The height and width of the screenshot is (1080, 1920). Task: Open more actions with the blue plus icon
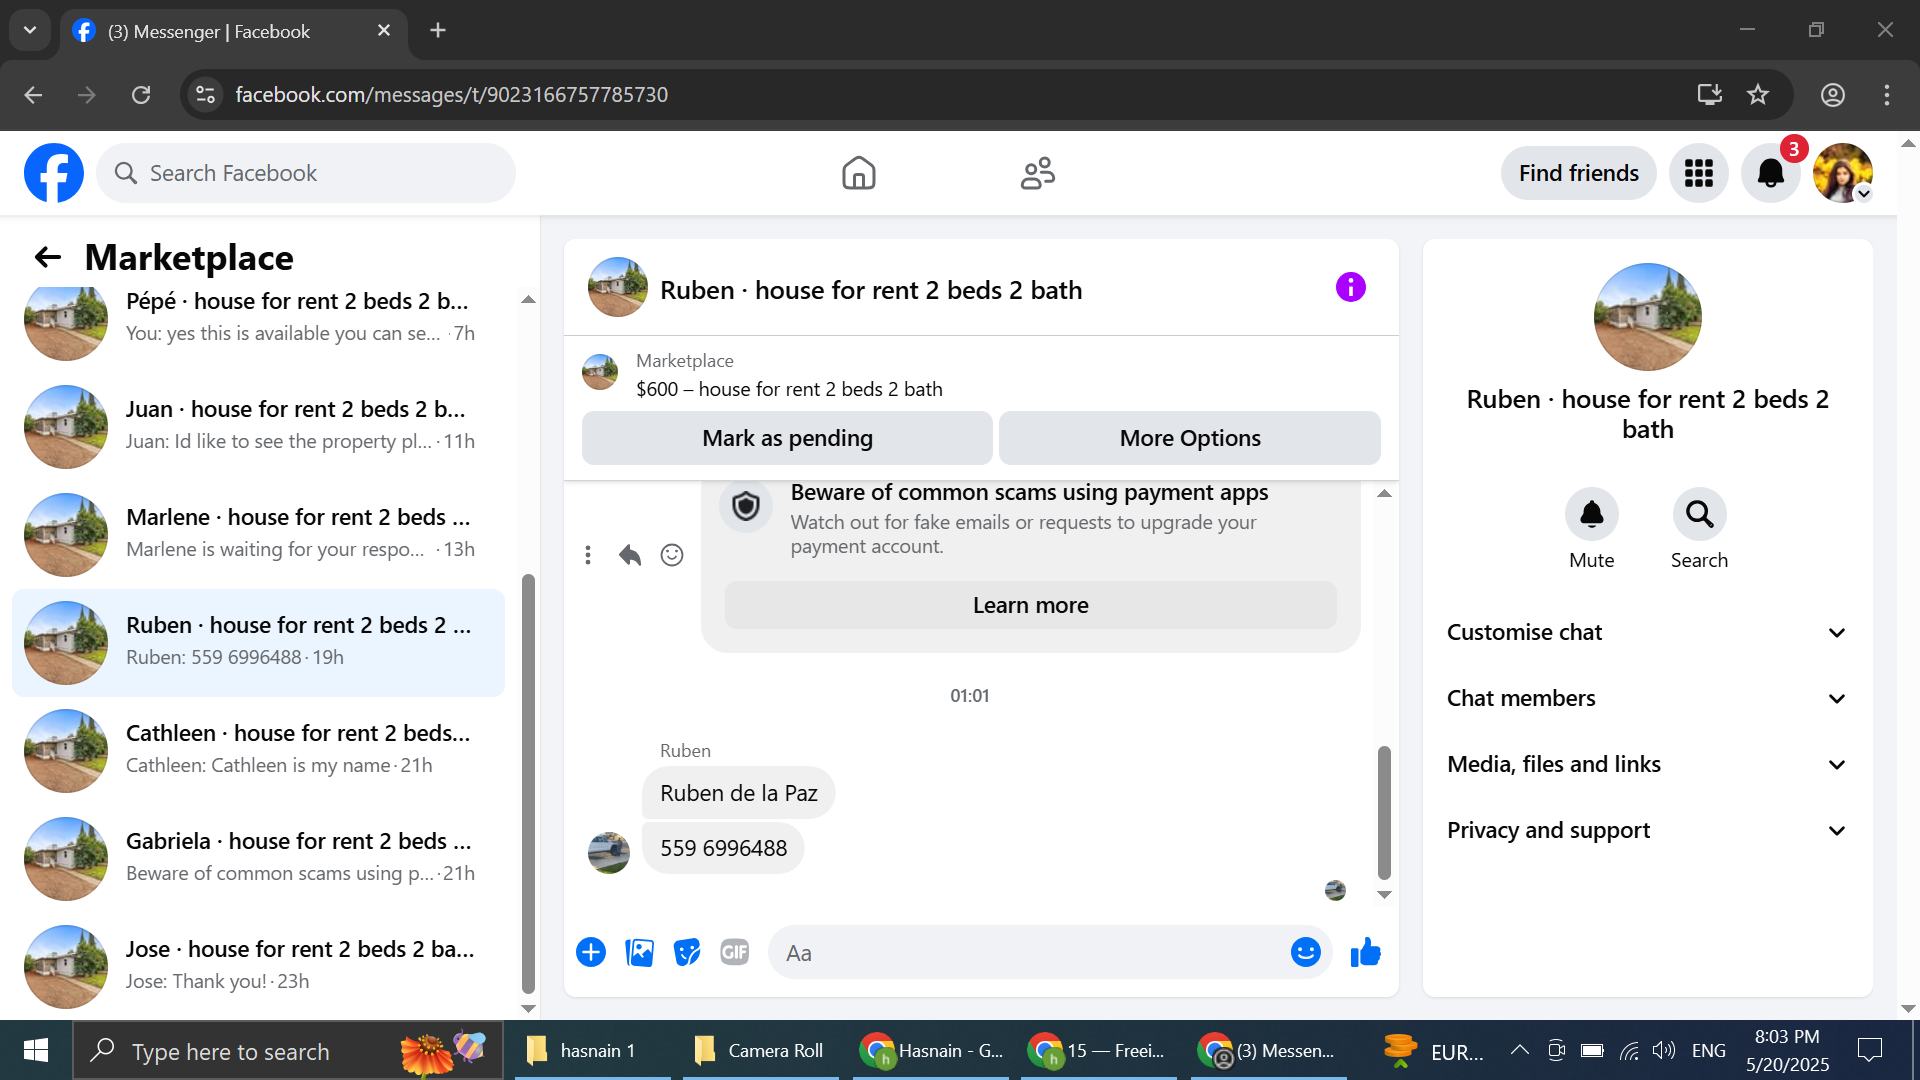tap(591, 952)
